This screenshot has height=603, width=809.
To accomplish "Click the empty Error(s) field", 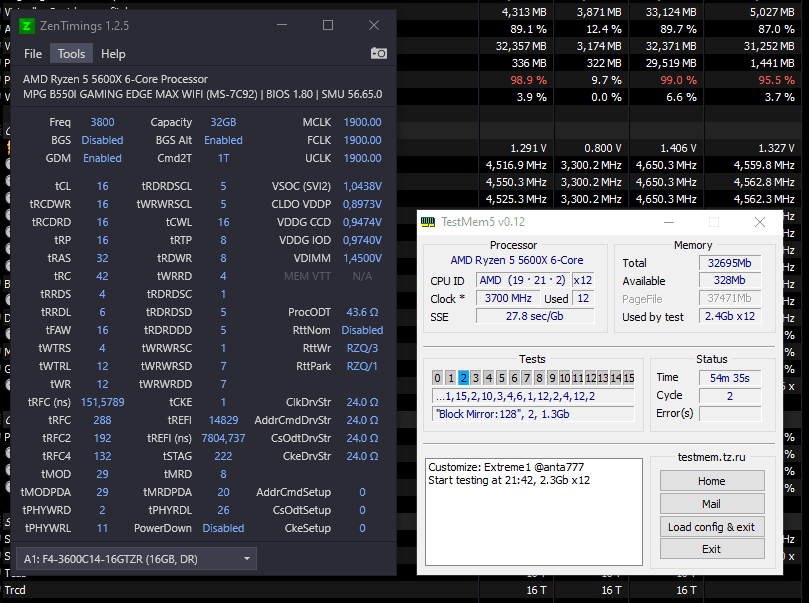I will tap(730, 413).
